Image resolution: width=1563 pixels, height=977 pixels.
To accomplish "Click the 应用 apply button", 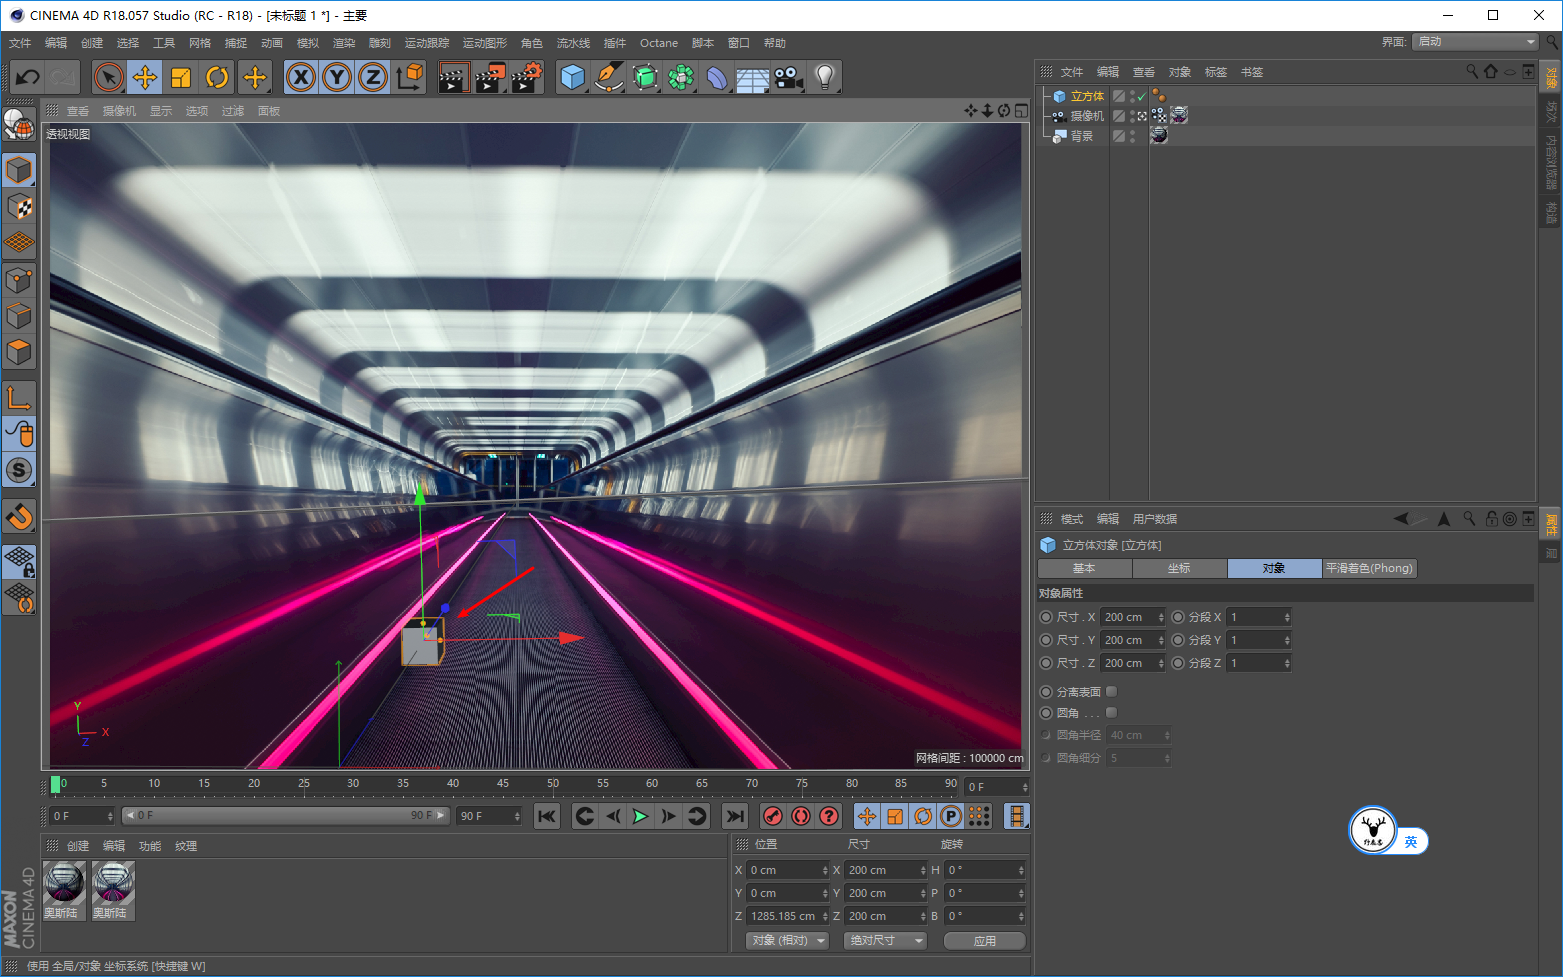I will coord(984,941).
